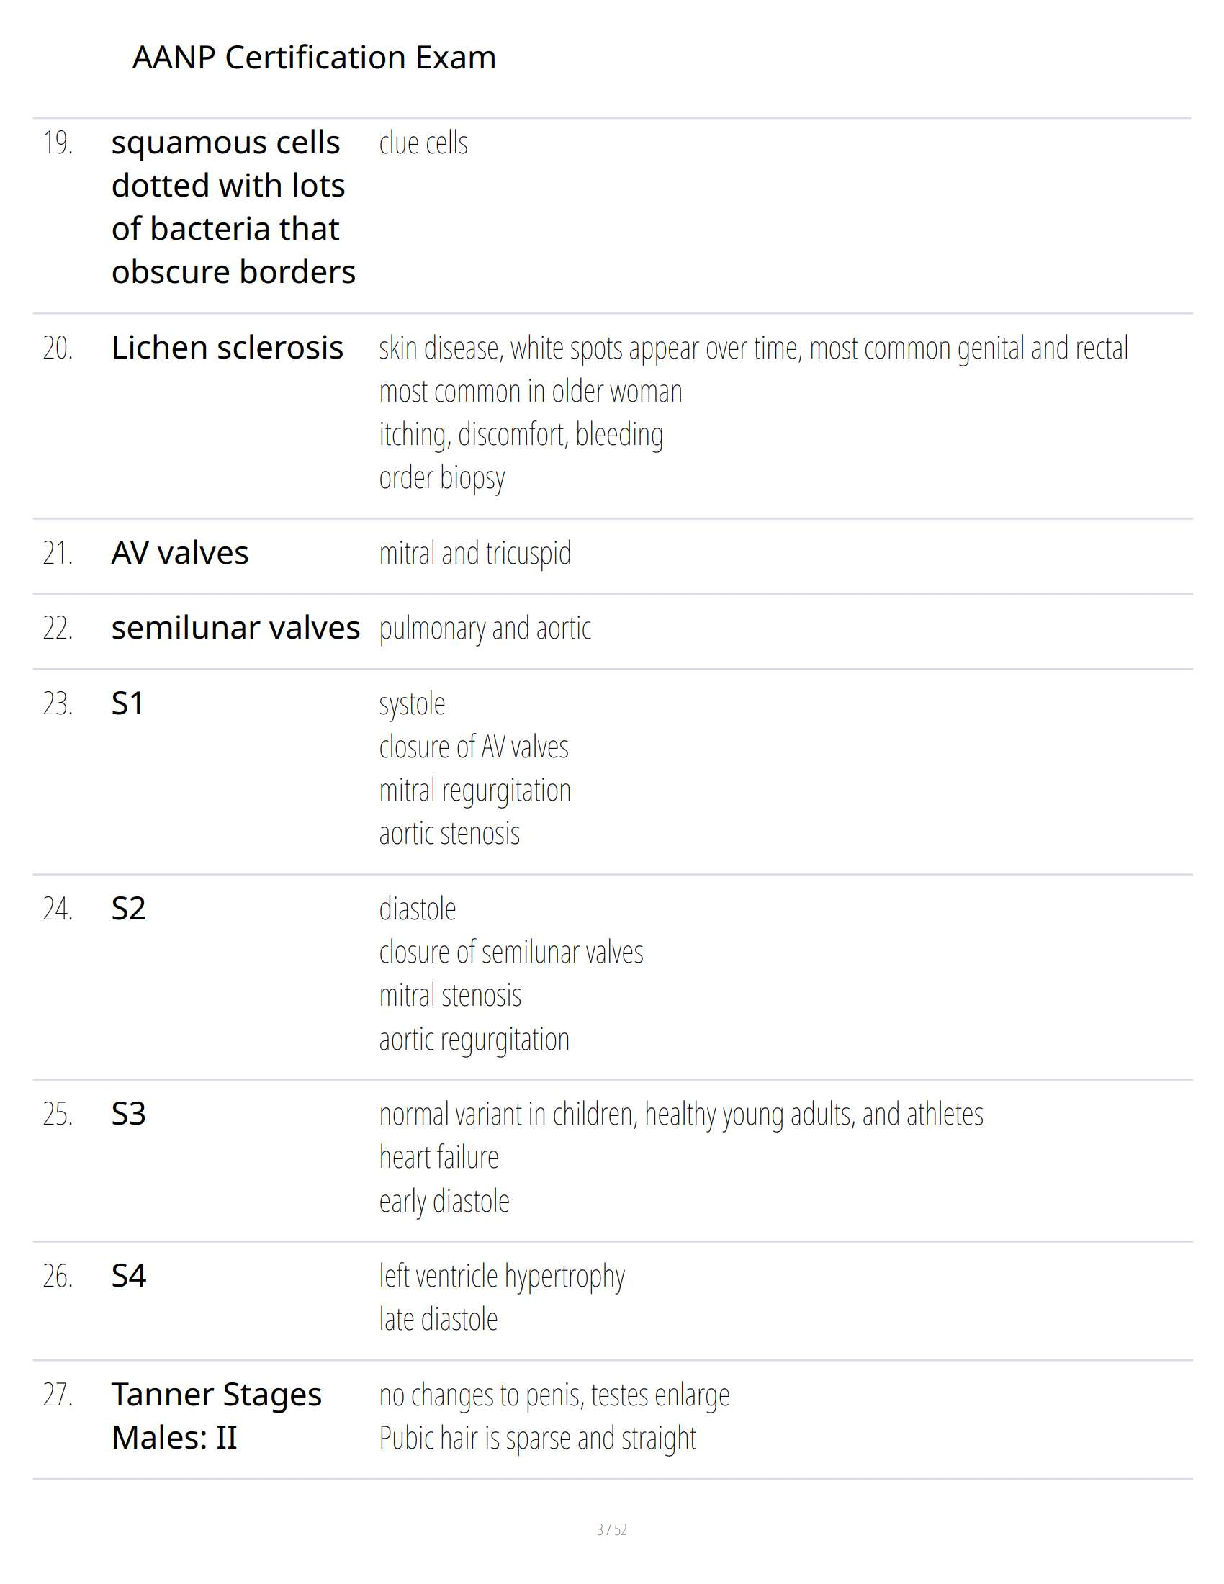
Task: Select the S3 term
Action: [x=129, y=1114]
